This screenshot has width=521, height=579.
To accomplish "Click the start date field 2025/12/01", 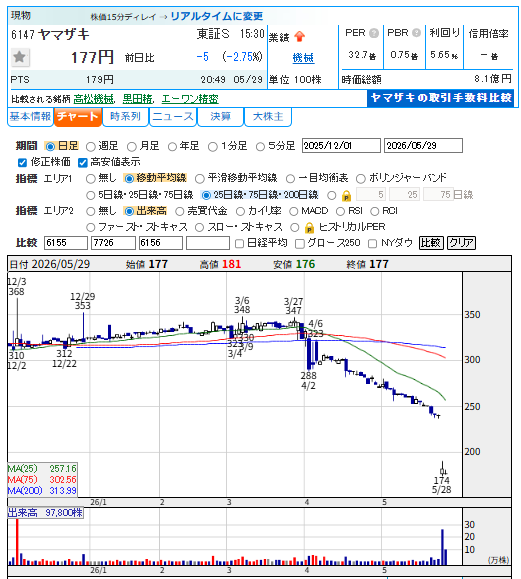I will click(341, 145).
